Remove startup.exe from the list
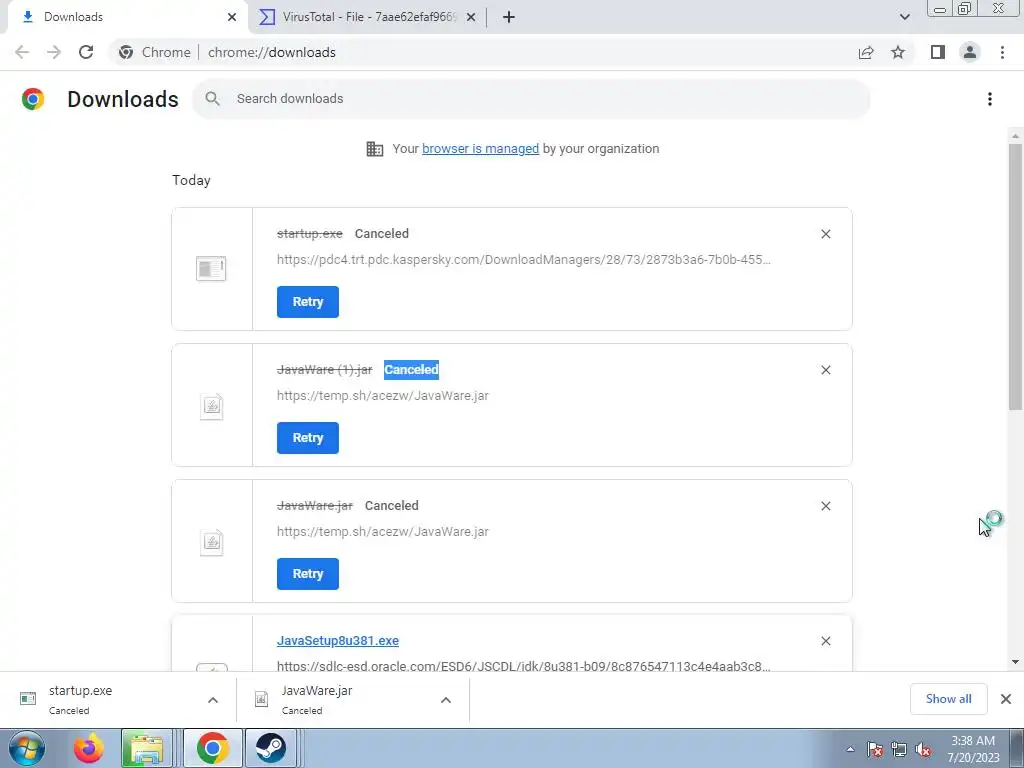The height and width of the screenshot is (768, 1024). pos(825,234)
